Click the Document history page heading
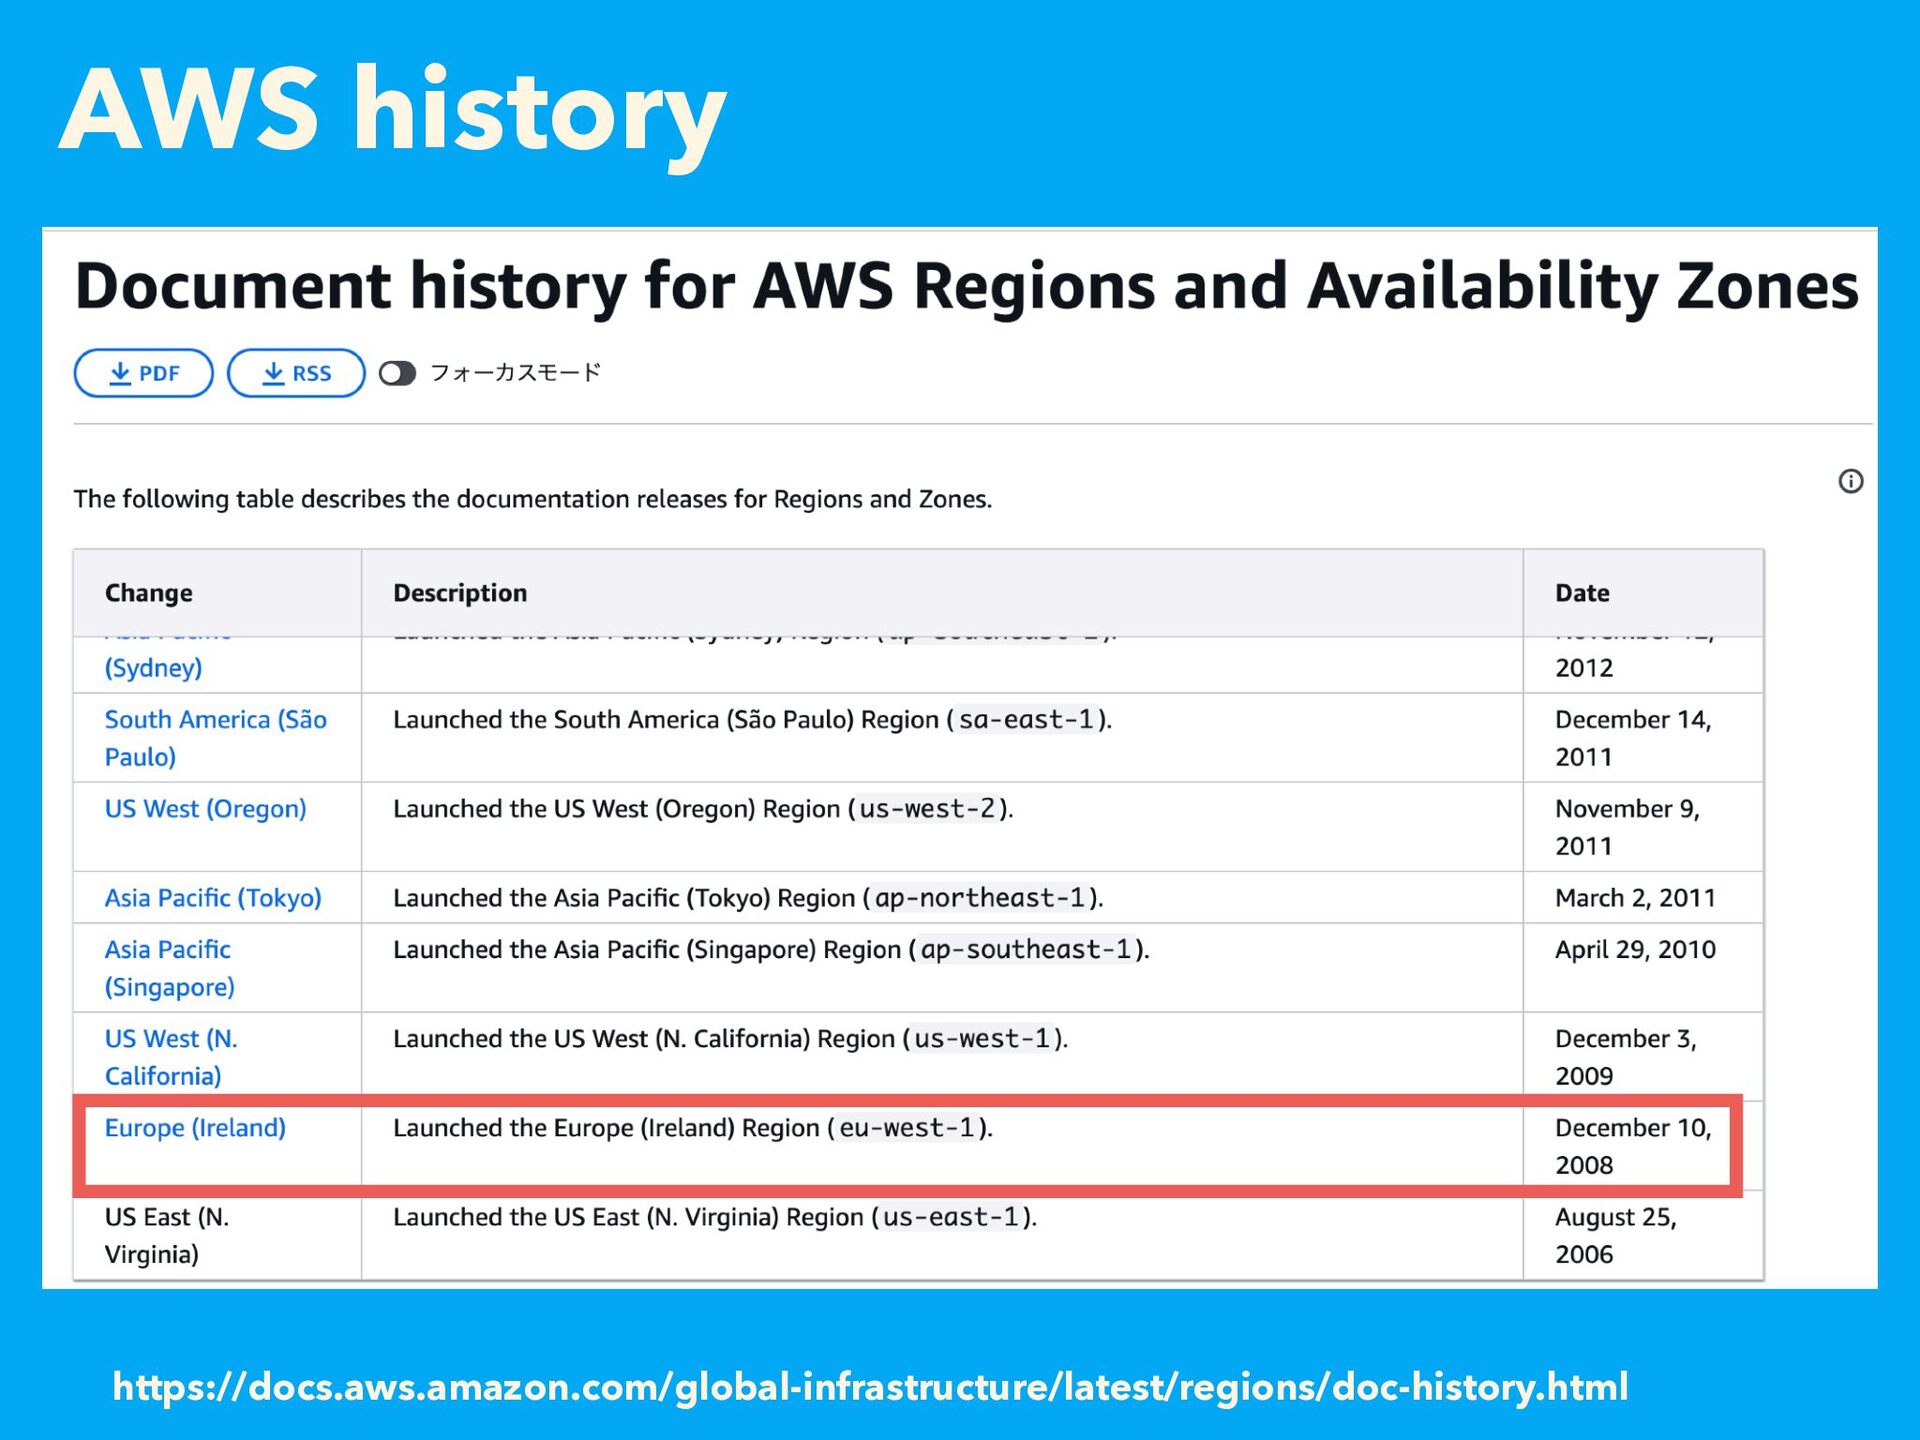 pos(966,286)
